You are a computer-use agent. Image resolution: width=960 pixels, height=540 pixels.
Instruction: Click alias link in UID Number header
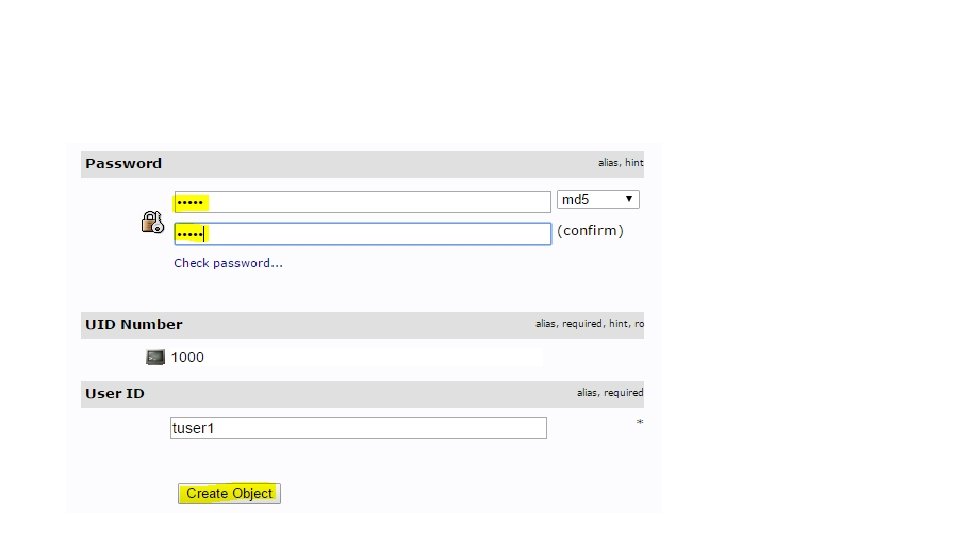[546, 324]
